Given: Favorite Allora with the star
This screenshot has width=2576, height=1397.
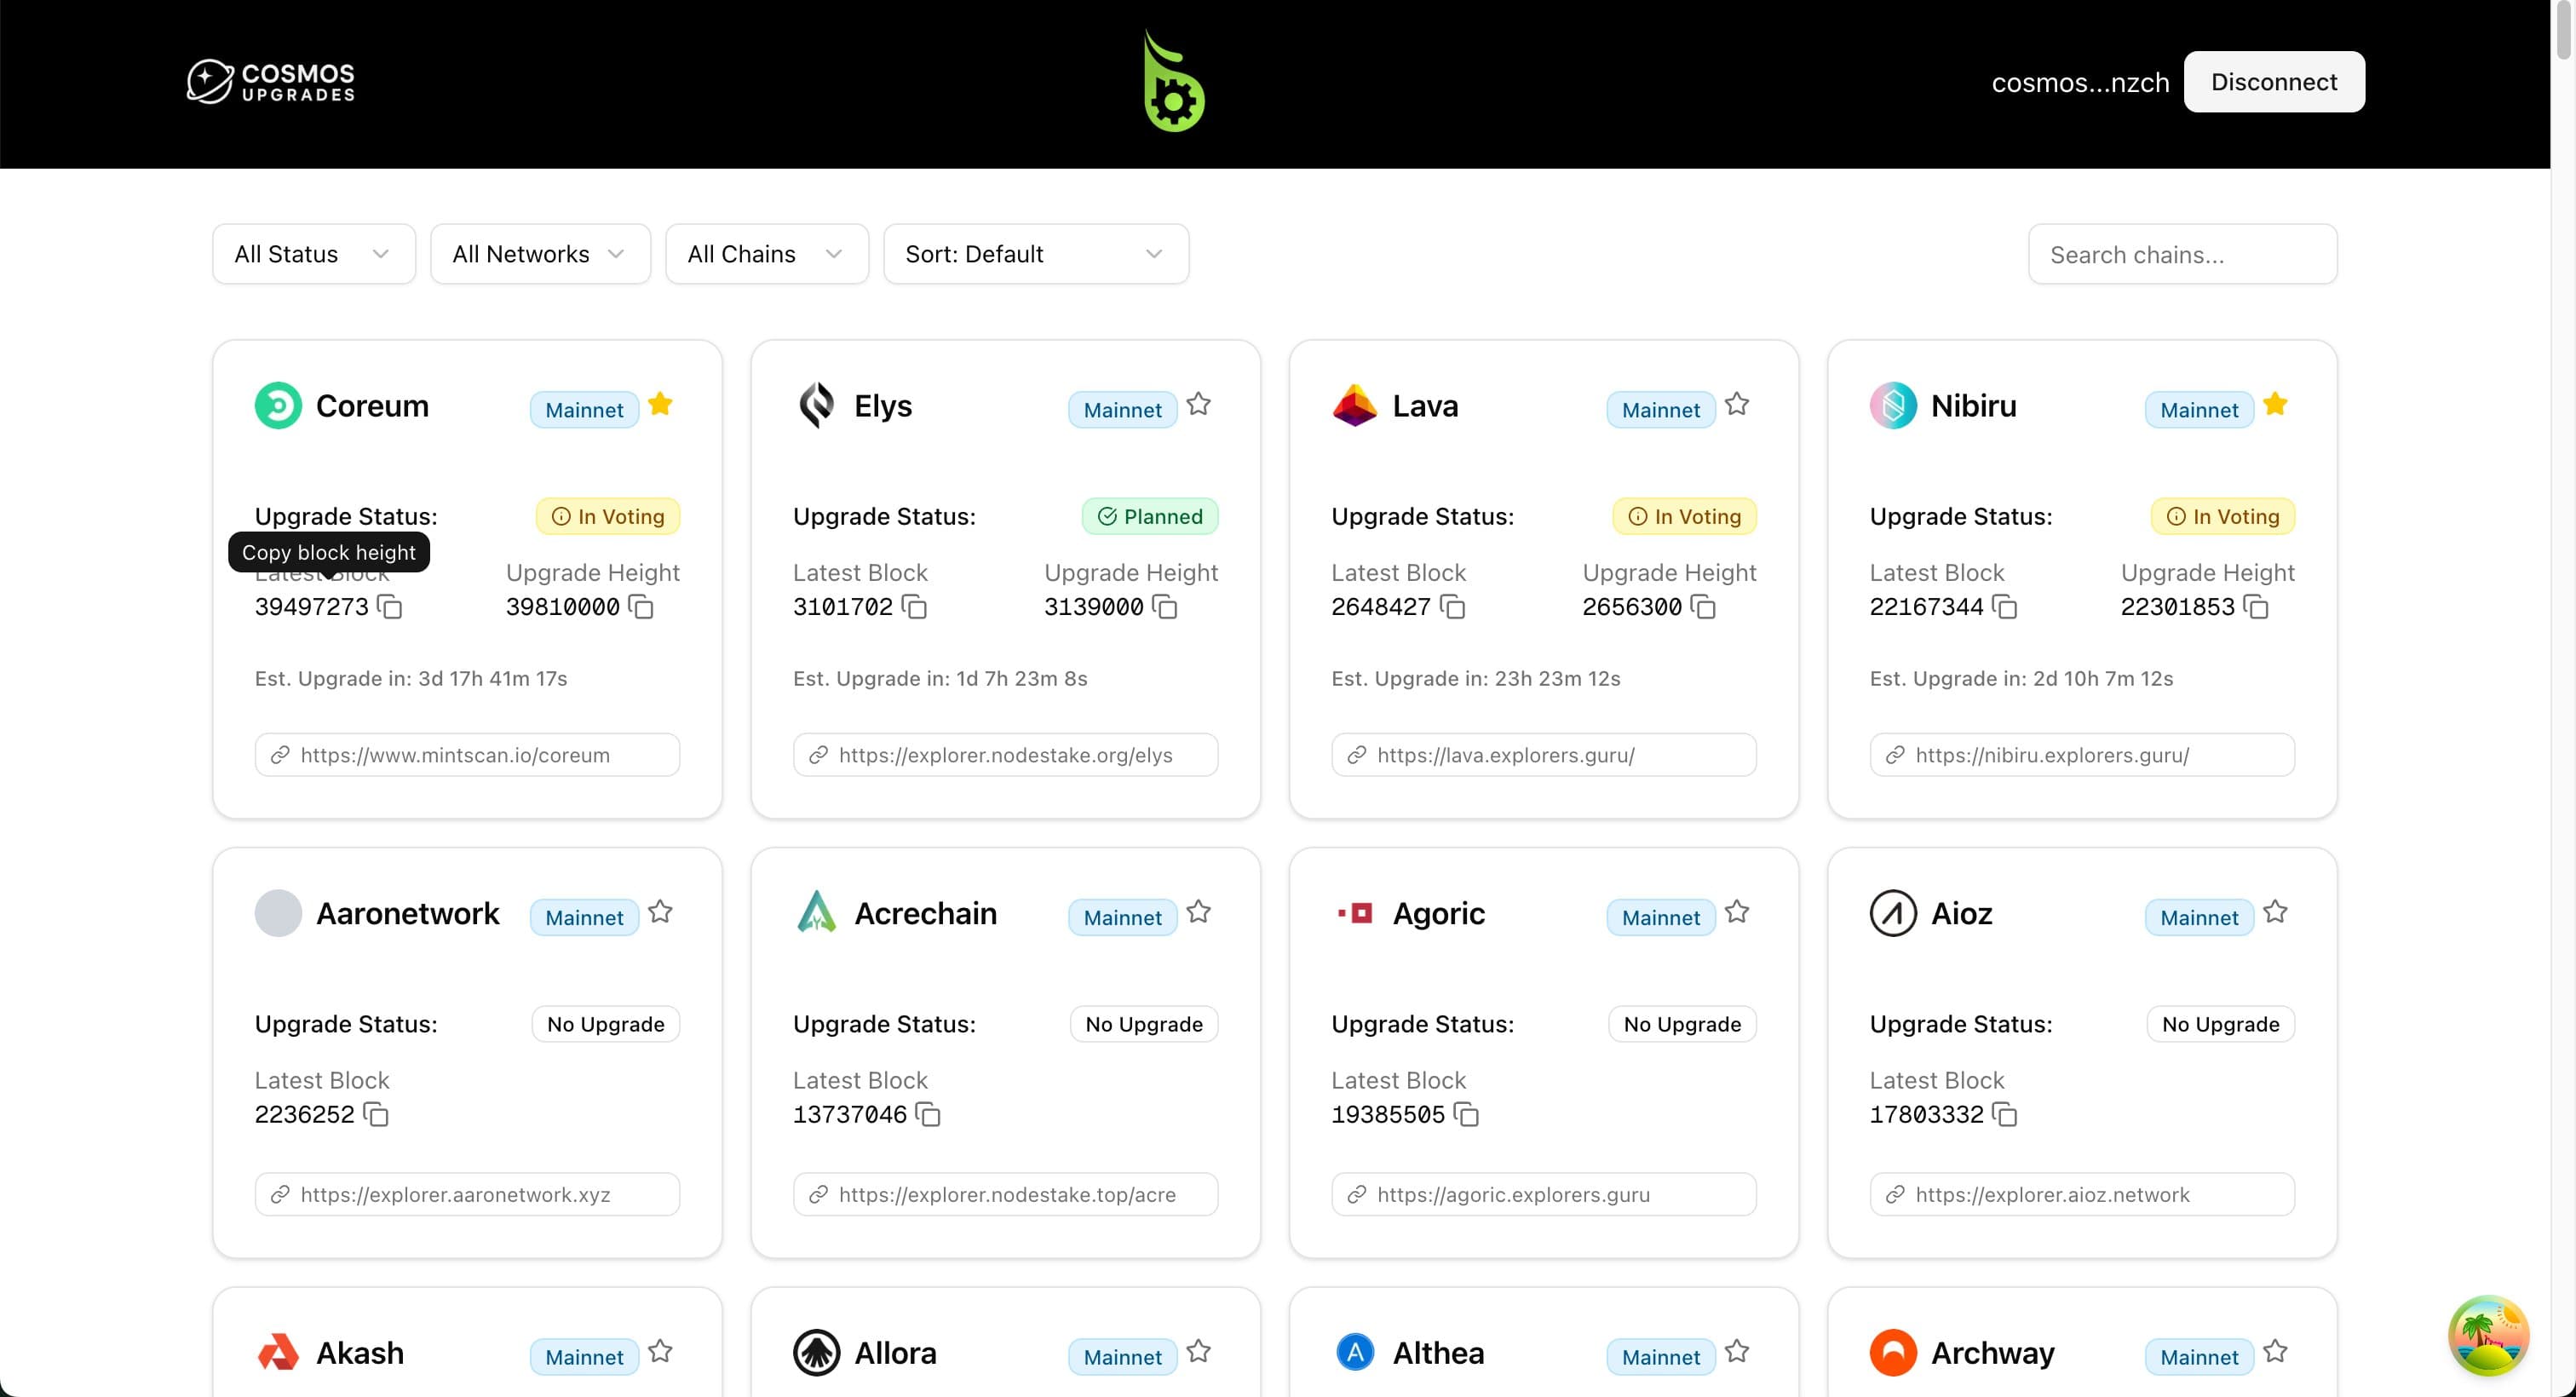Looking at the screenshot, I should tap(1198, 1351).
